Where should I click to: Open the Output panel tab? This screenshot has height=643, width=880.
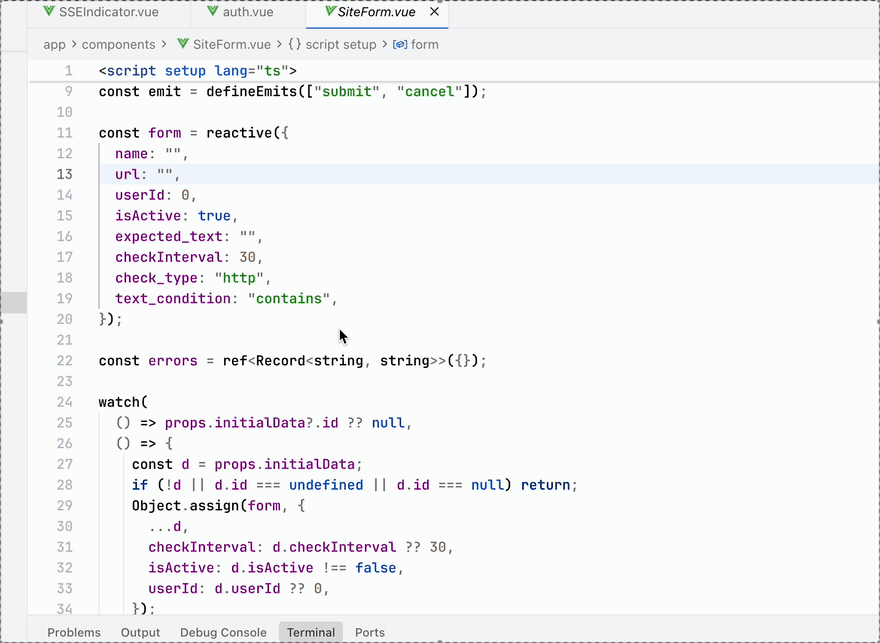[140, 632]
